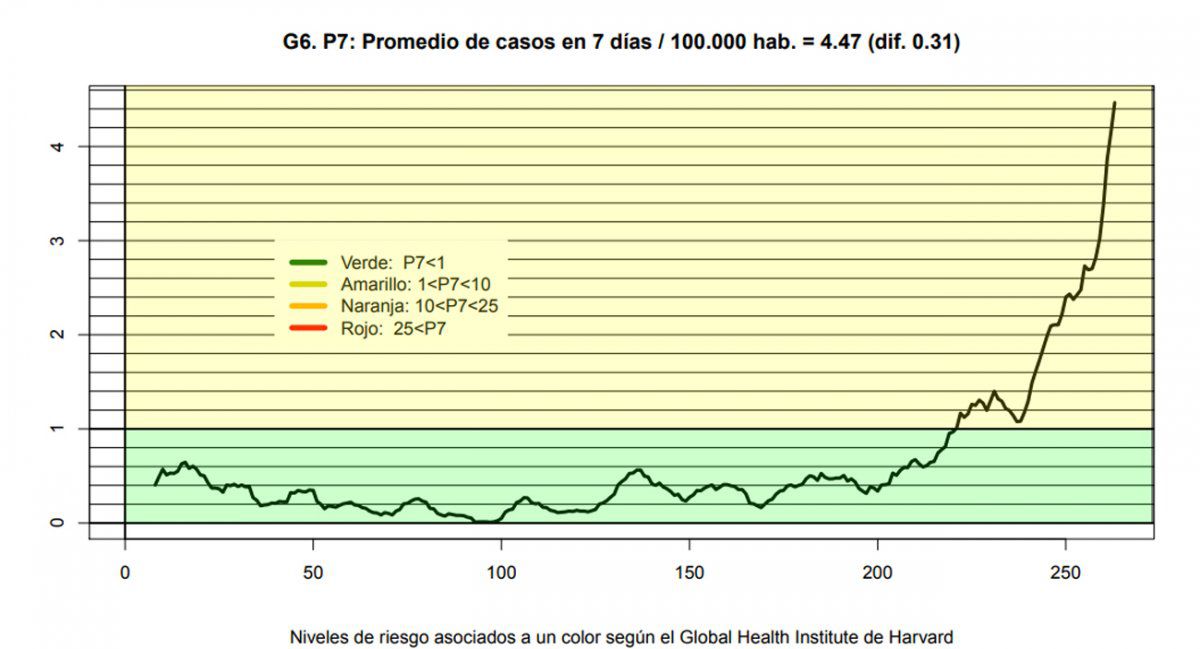Click the x-axis tick label 50
Viewport: 1200px width, 649px height.
click(313, 573)
